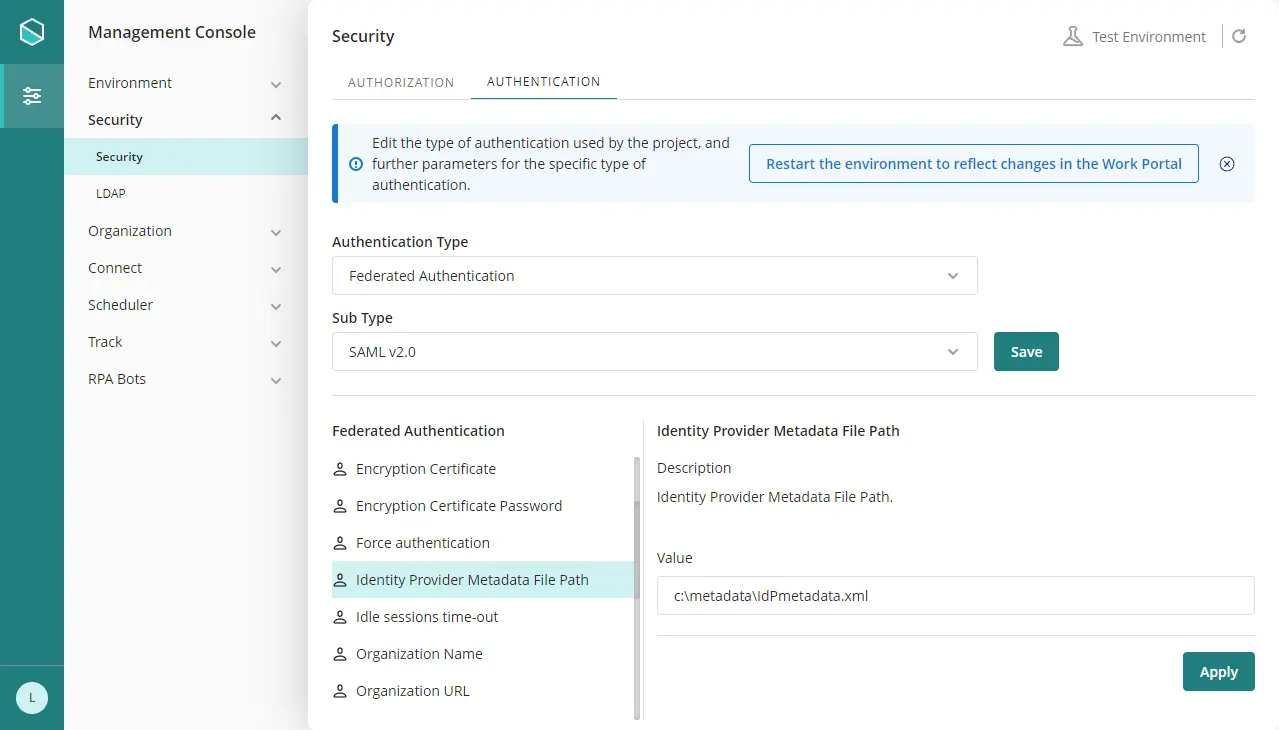Select Organization Name parameter text
The image size is (1279, 730).
419,654
